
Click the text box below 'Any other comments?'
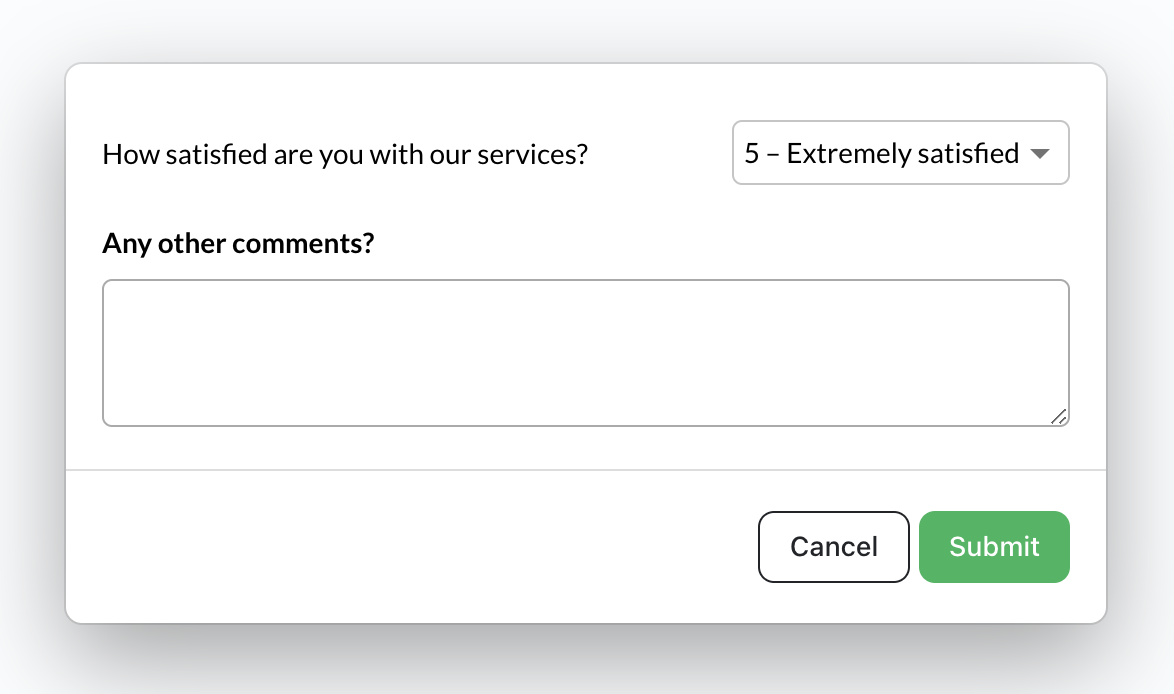[x=585, y=352]
